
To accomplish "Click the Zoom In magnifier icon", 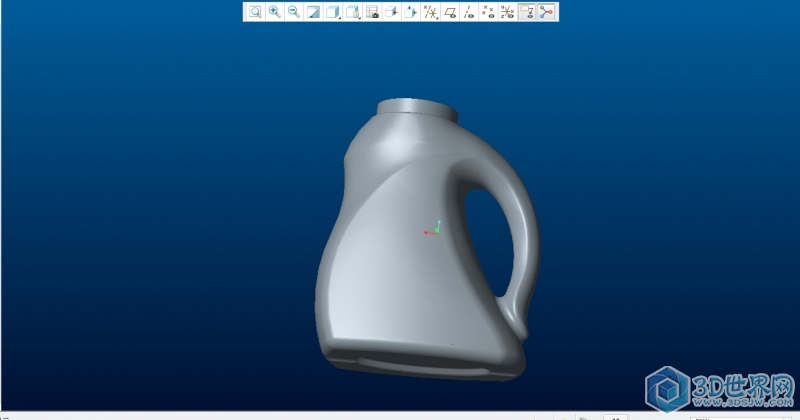I will tap(274, 12).
